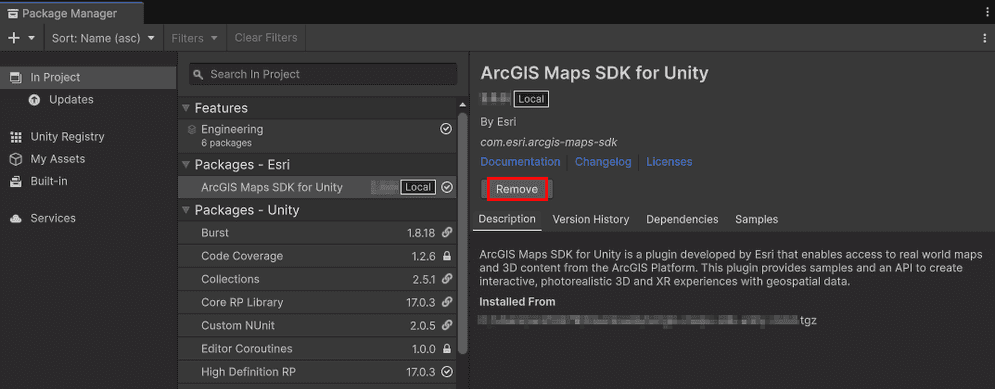Select the High Definition RP package row
Viewport: 995px width, 389px height.
[317, 372]
